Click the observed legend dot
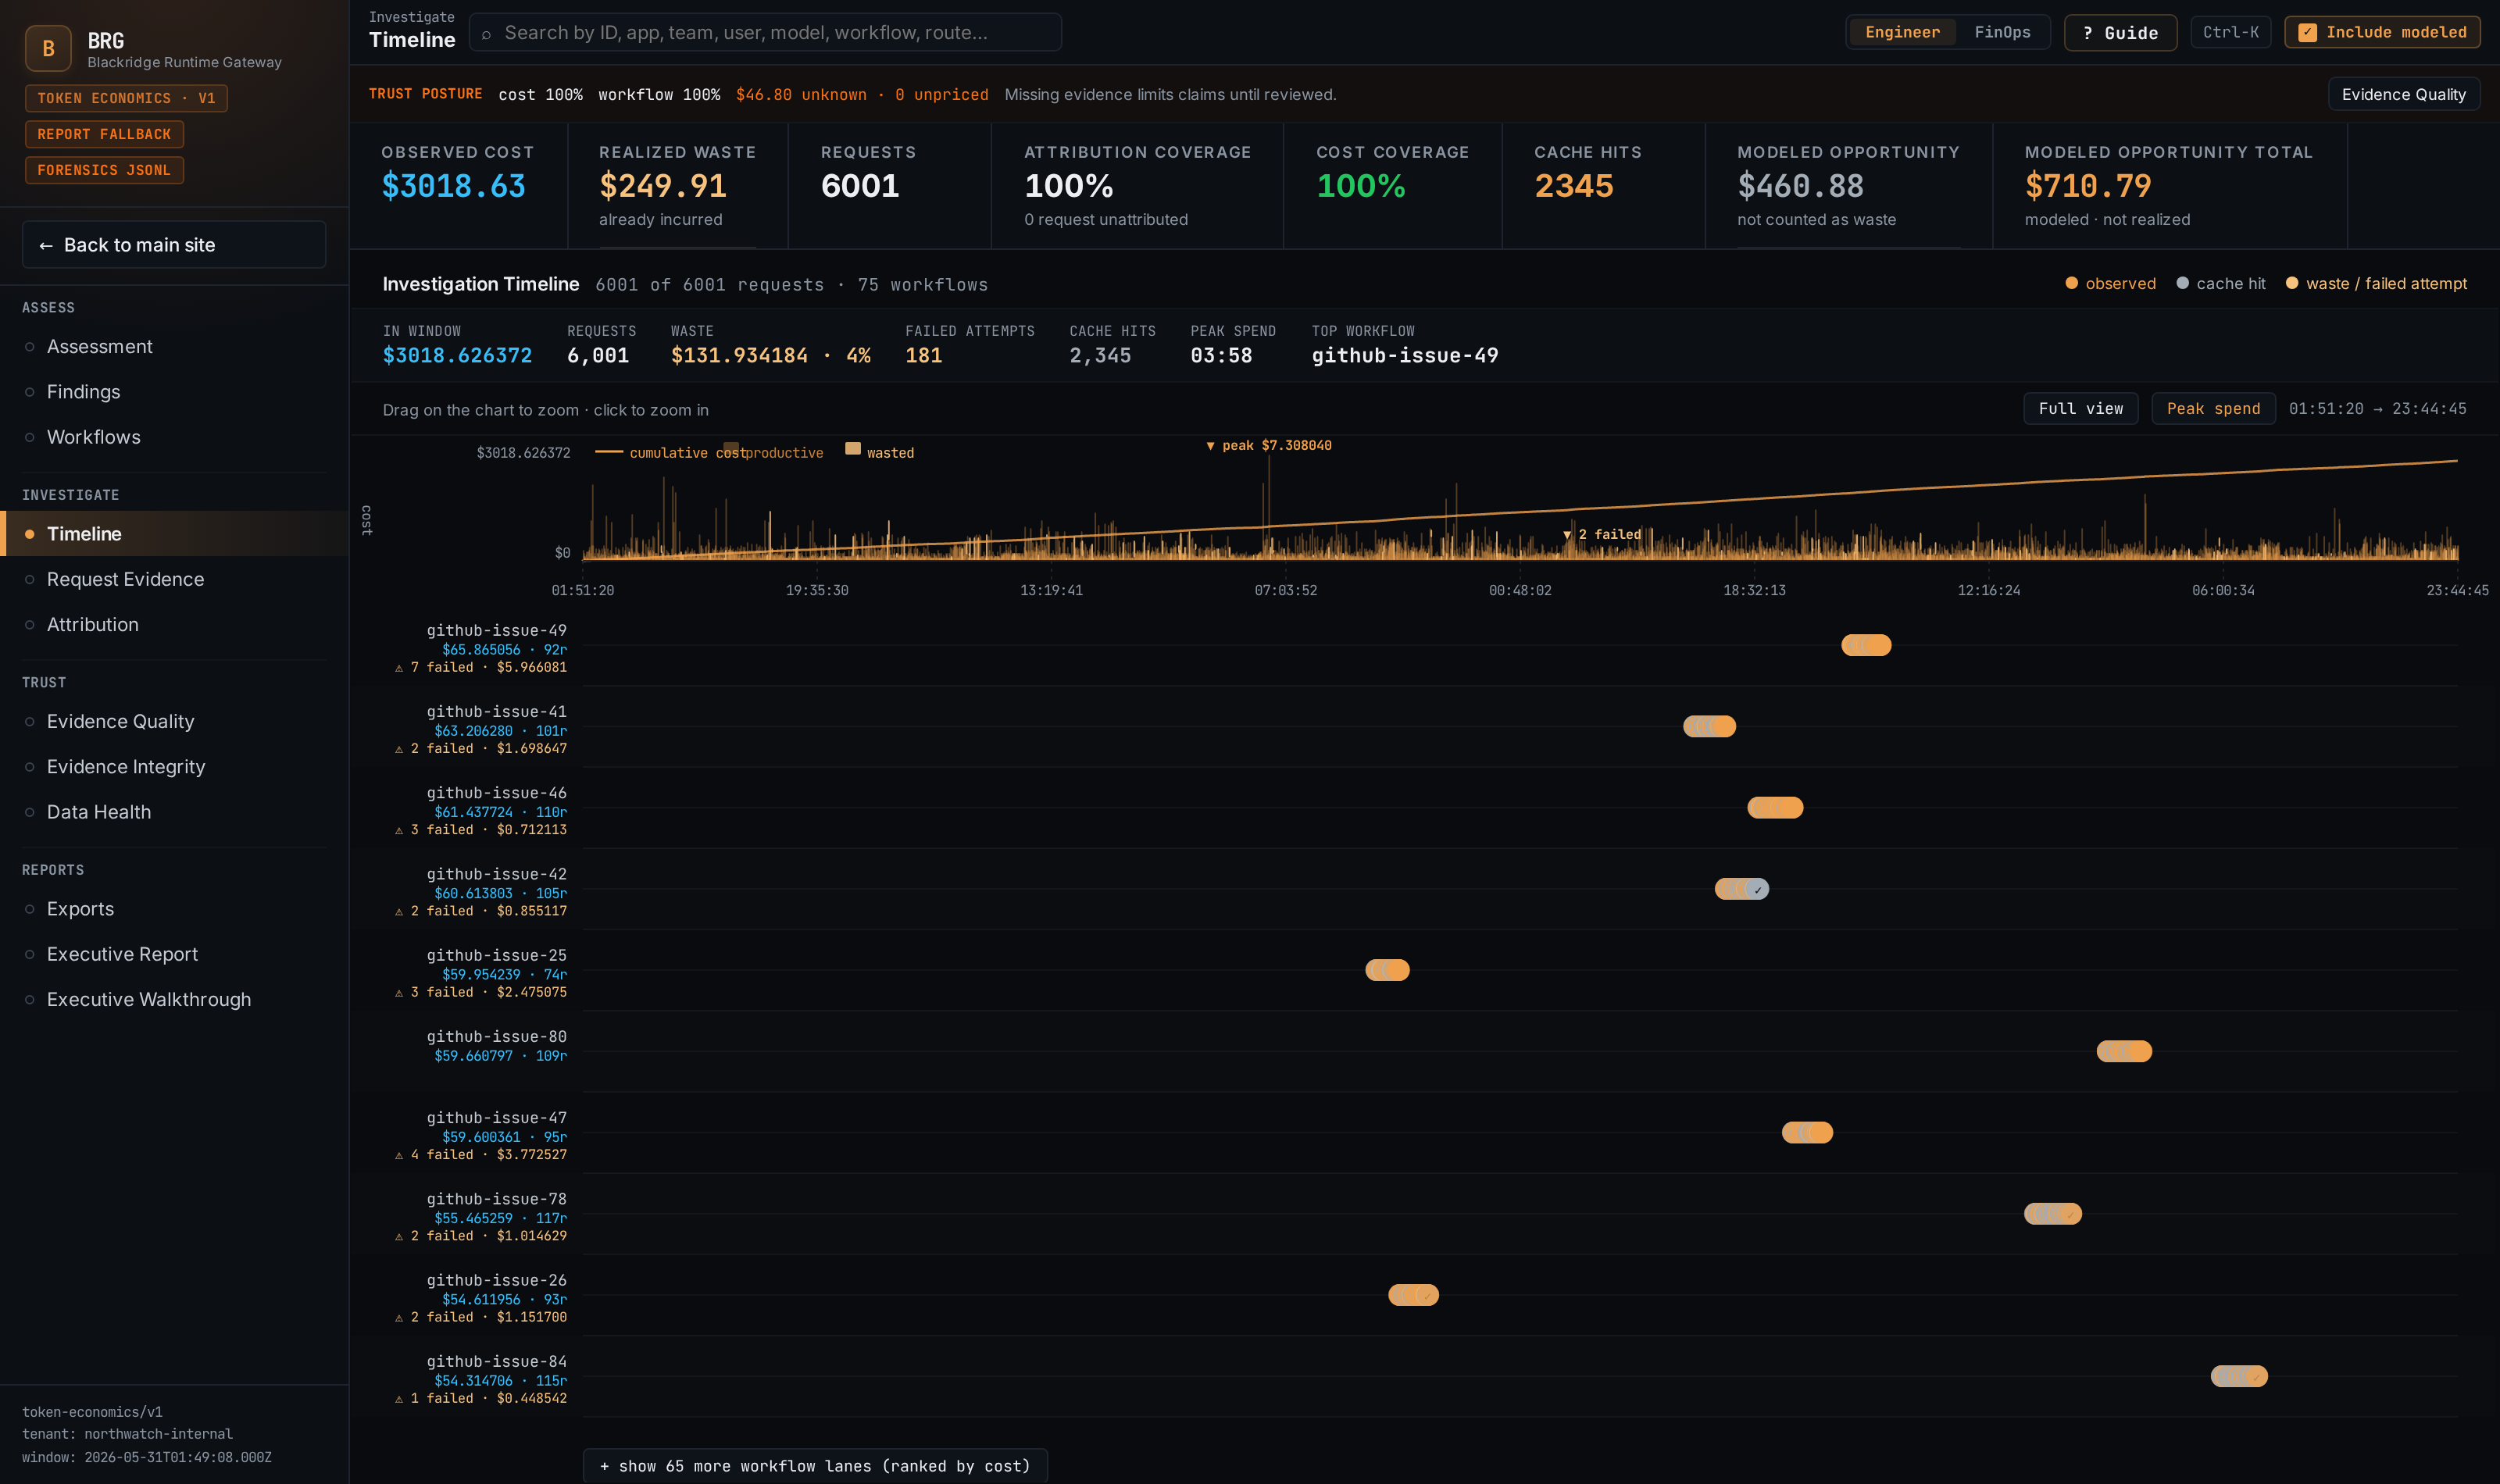 2071,283
